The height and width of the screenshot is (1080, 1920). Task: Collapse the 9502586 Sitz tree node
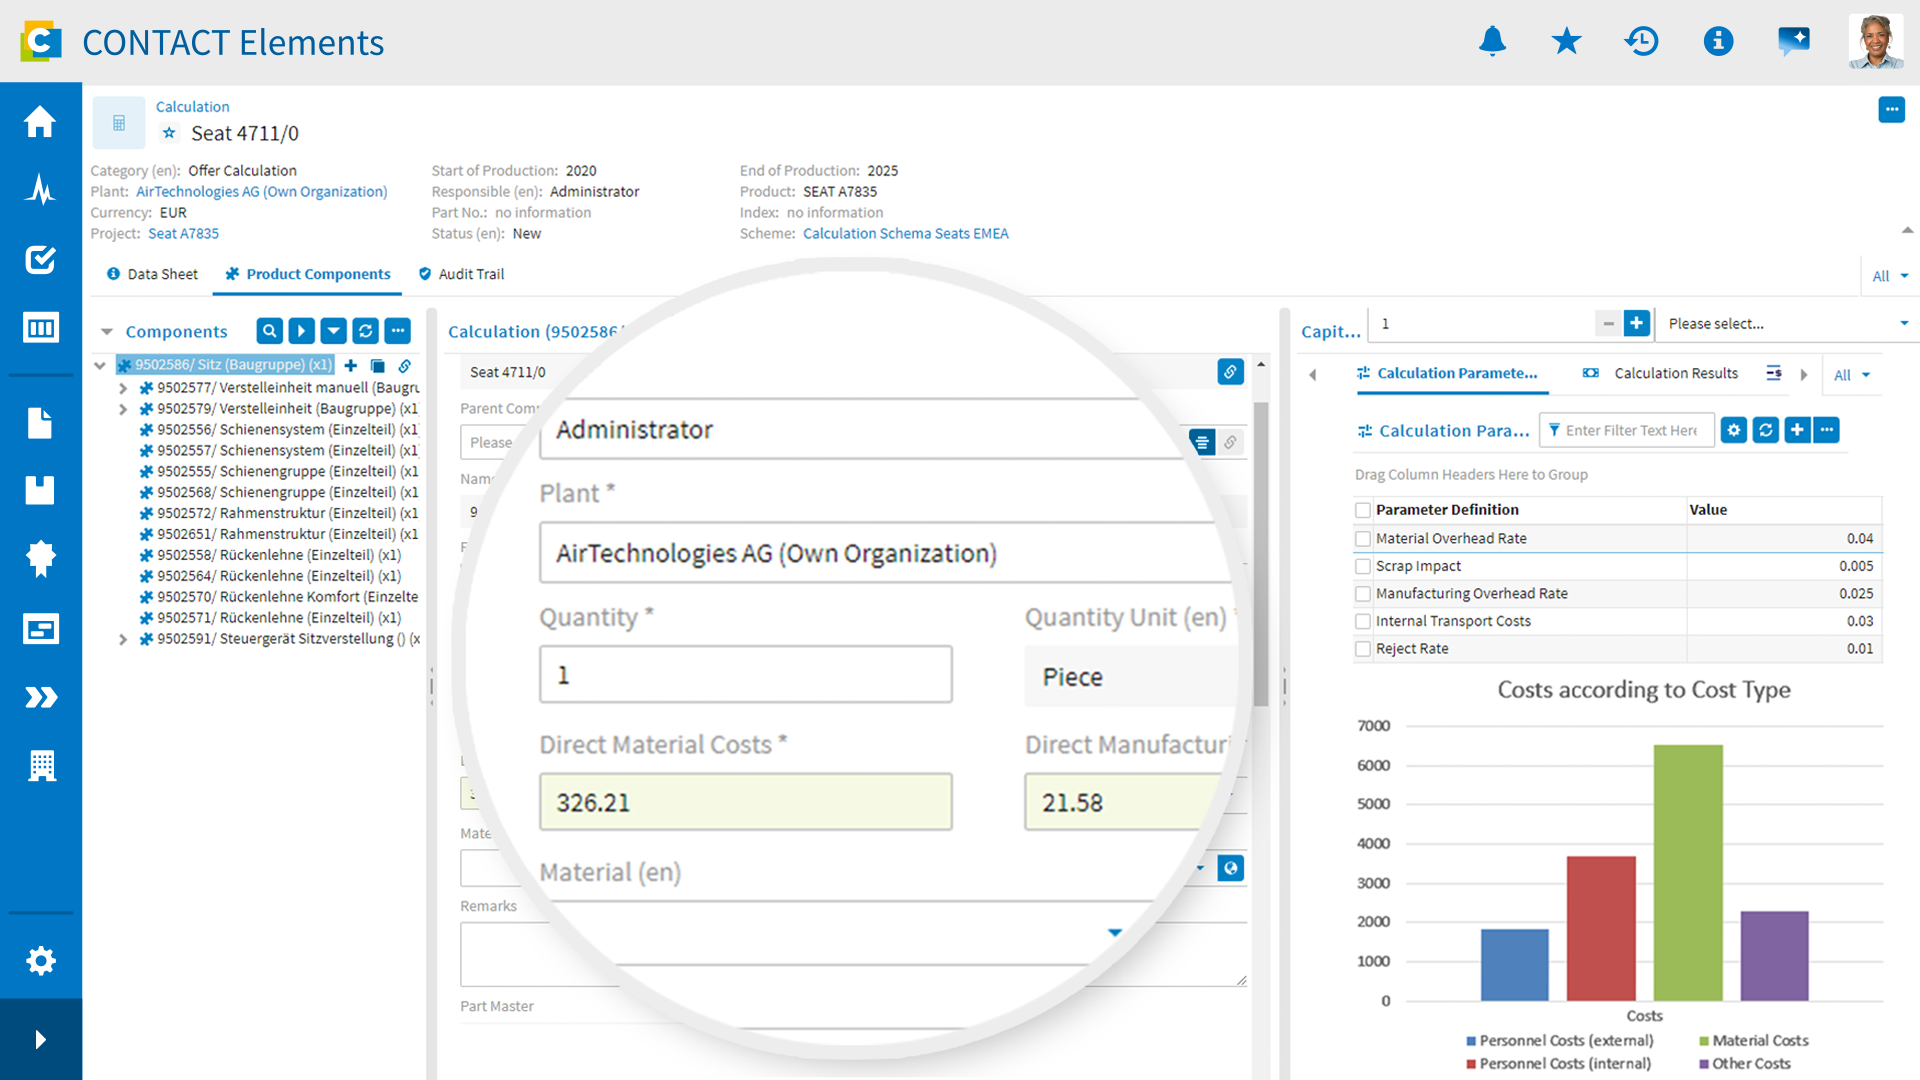point(100,366)
